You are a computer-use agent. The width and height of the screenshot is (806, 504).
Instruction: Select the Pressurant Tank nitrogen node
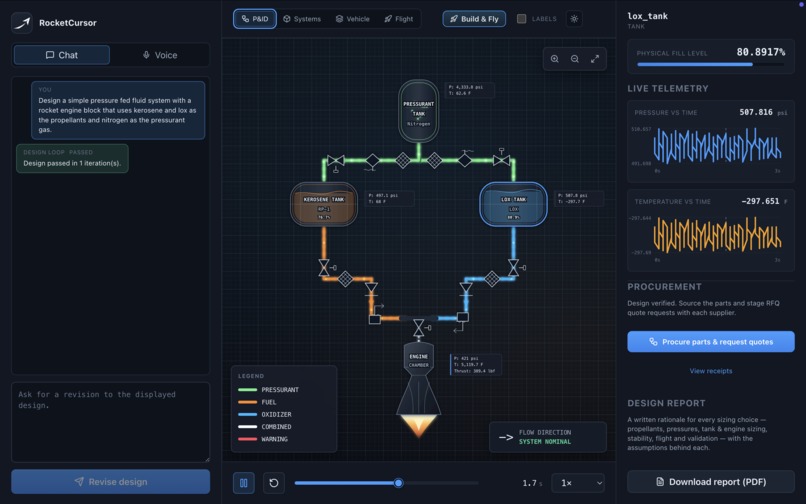click(x=418, y=111)
